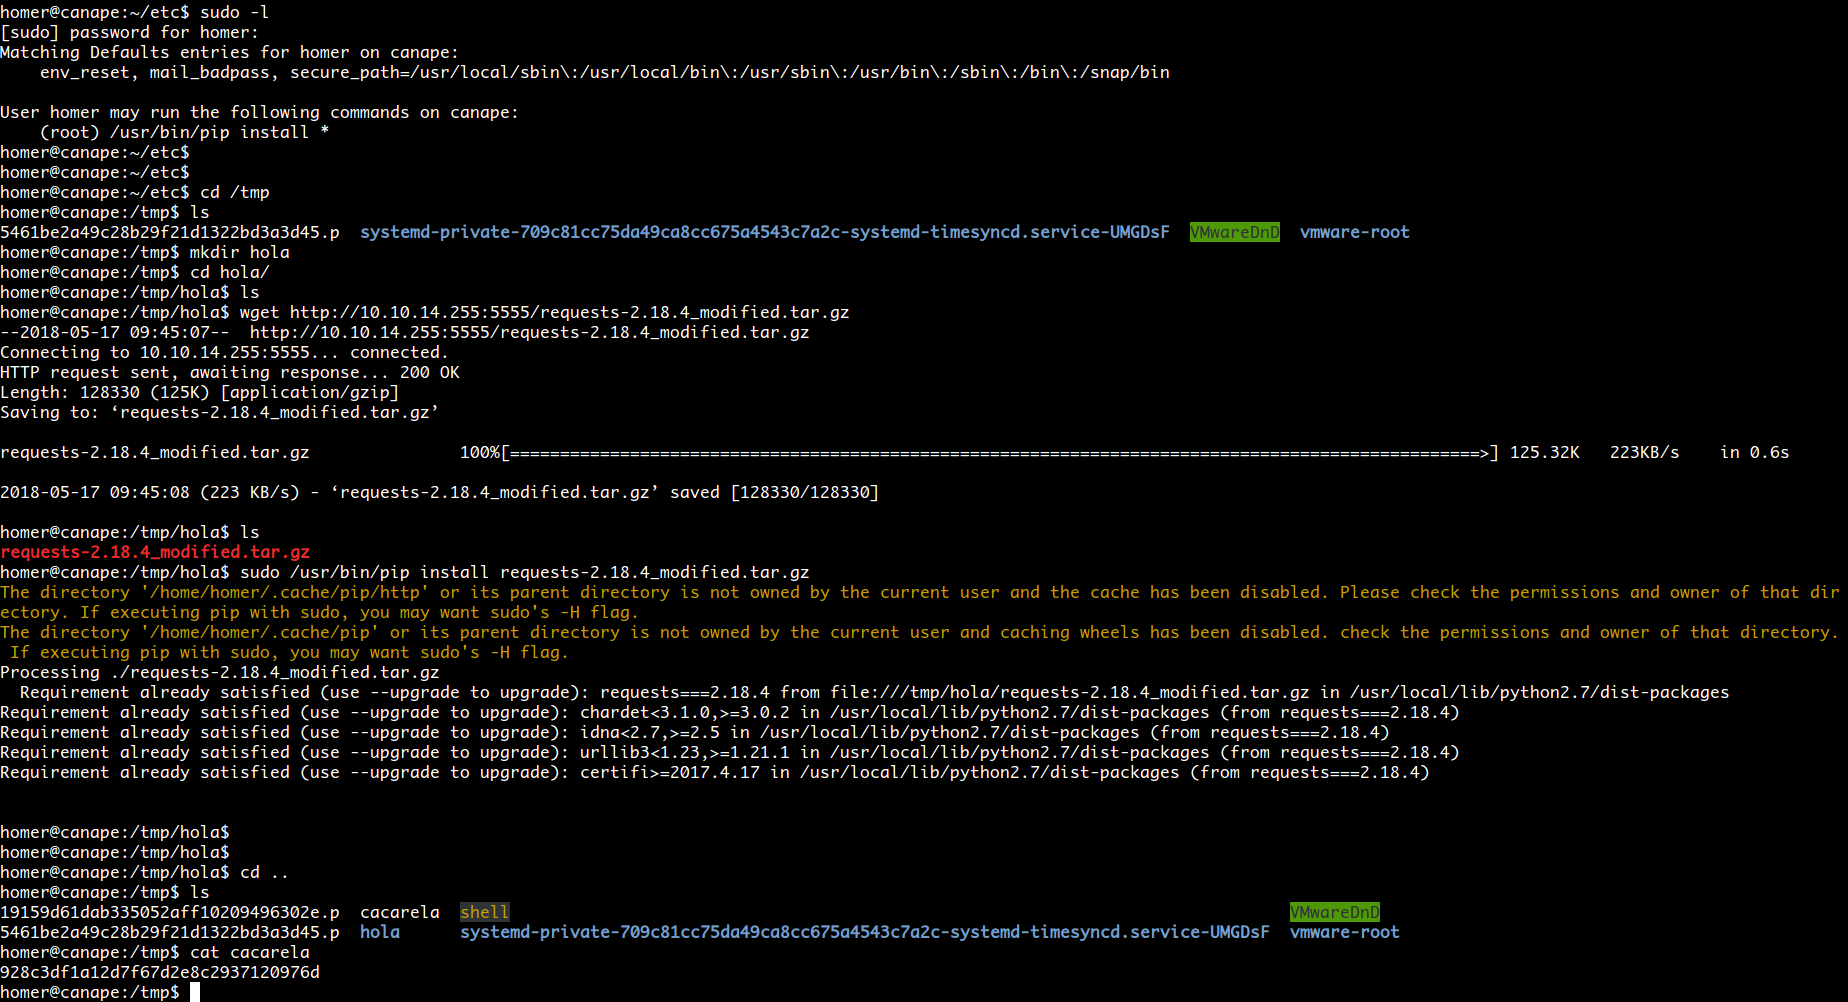Click the secure_path defaults entry line

[605, 72]
